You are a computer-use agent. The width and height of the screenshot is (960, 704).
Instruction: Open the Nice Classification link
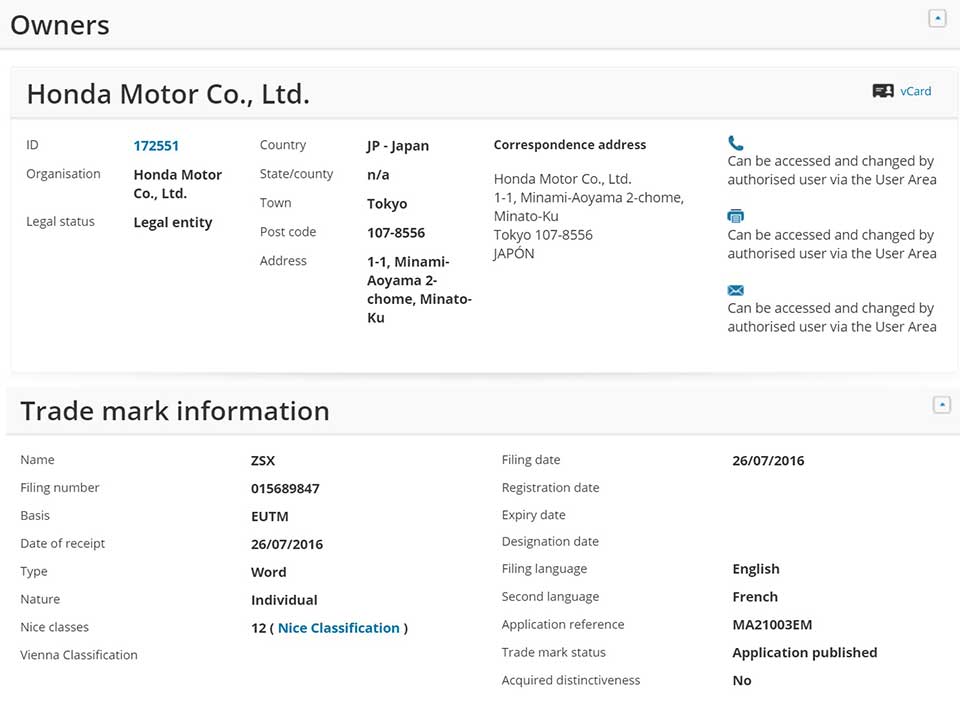pos(338,628)
